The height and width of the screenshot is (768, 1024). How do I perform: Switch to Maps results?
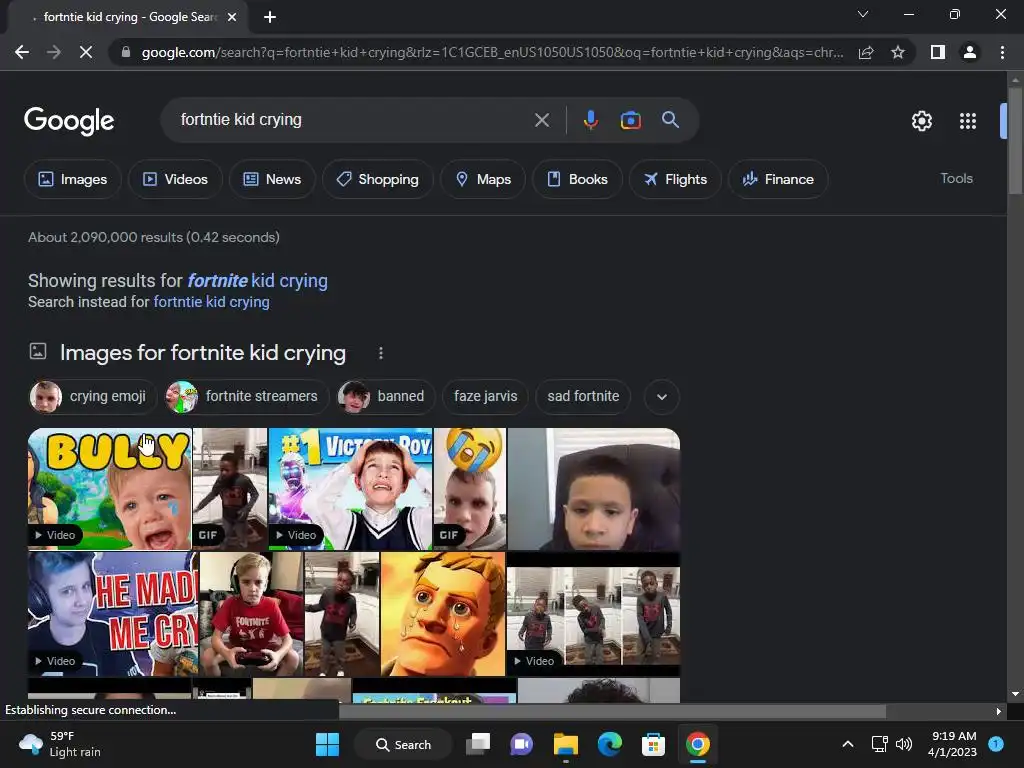pyautogui.click(x=483, y=179)
